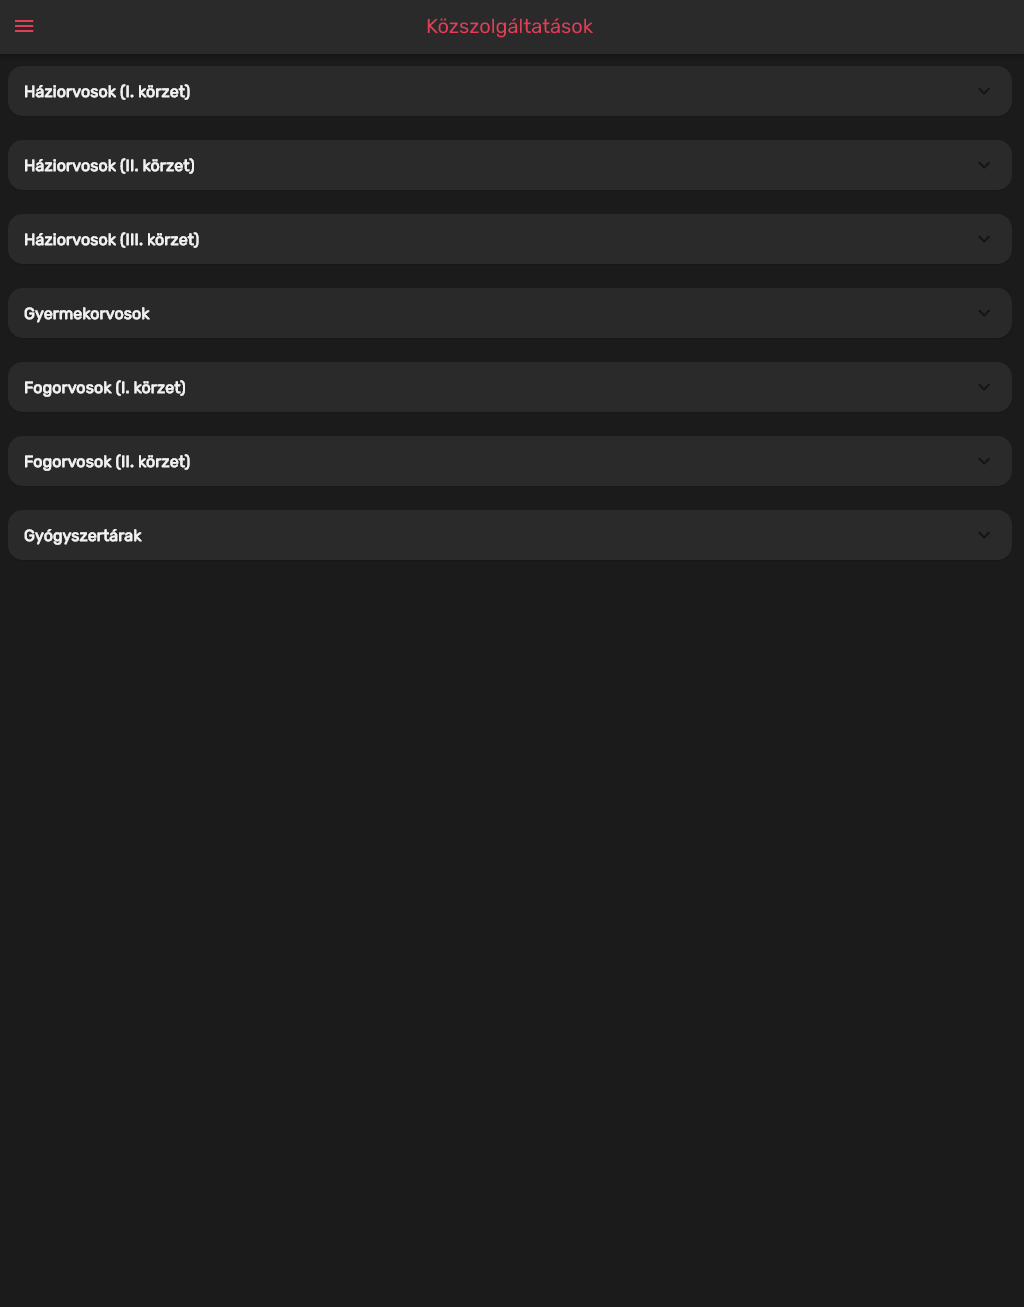This screenshot has width=1024, height=1307.
Task: Click the empty middle of the Gyermekorvosok card
Action: pos(560,313)
